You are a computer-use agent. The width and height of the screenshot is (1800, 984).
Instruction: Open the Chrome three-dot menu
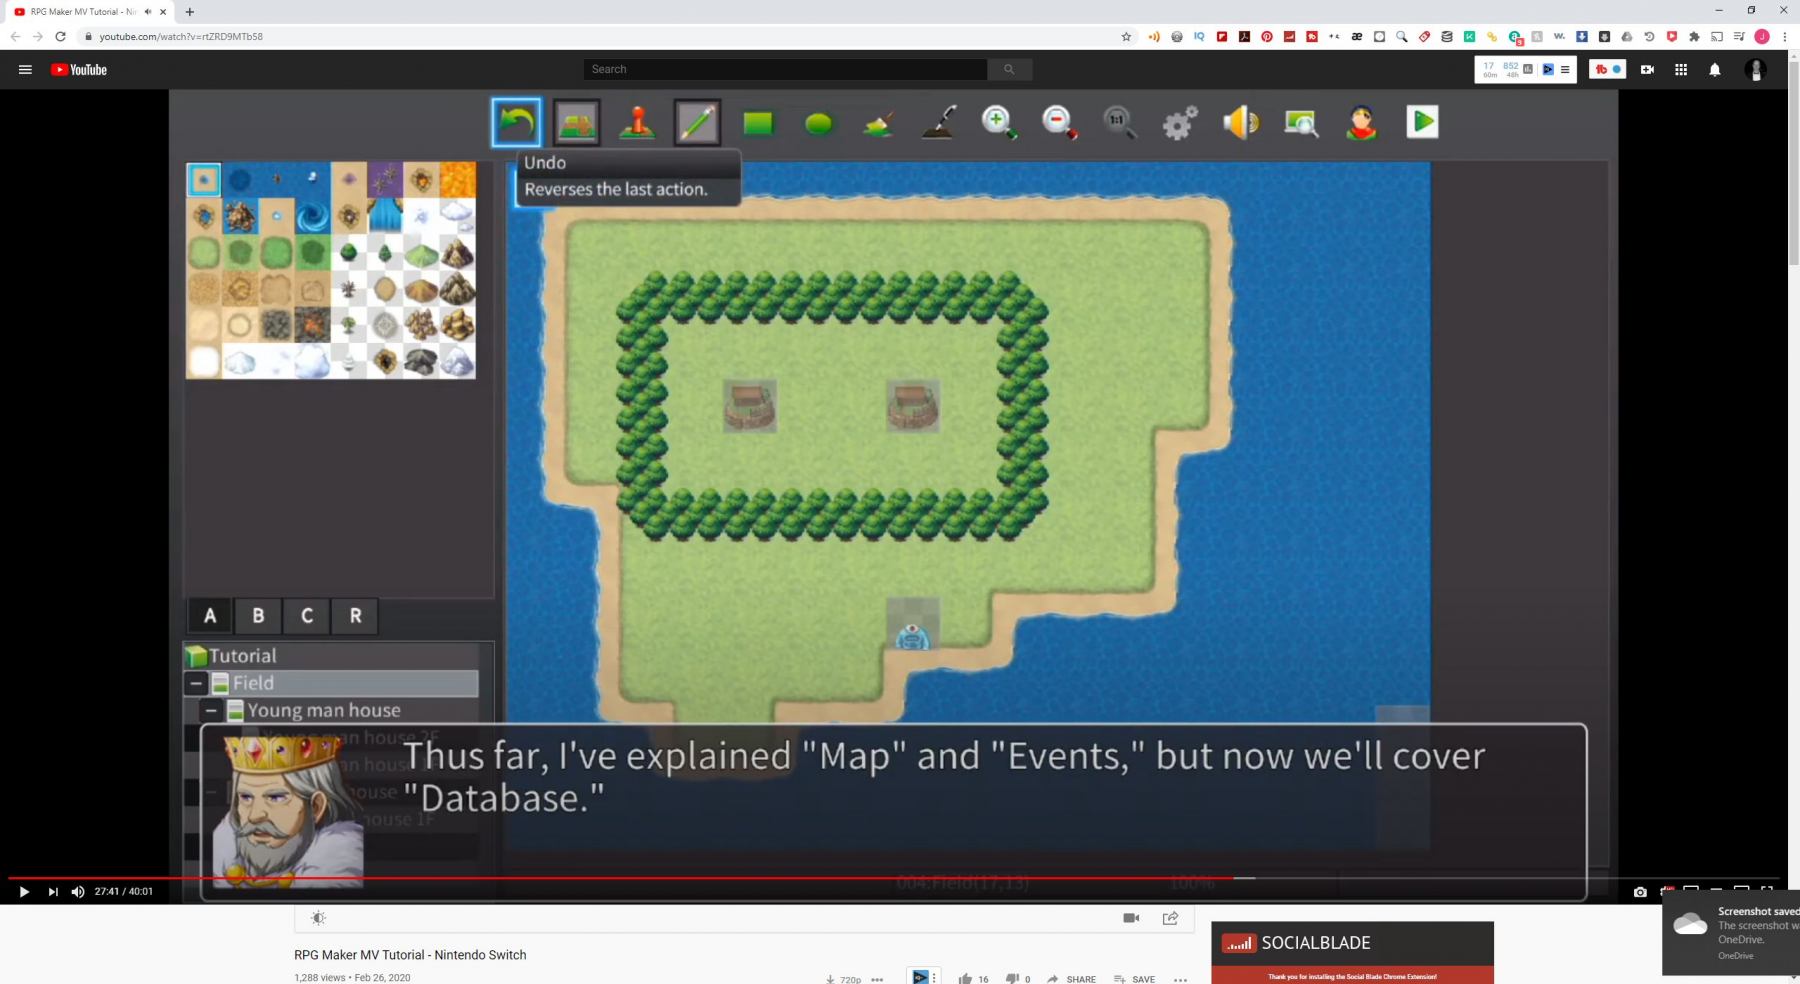(x=1784, y=36)
